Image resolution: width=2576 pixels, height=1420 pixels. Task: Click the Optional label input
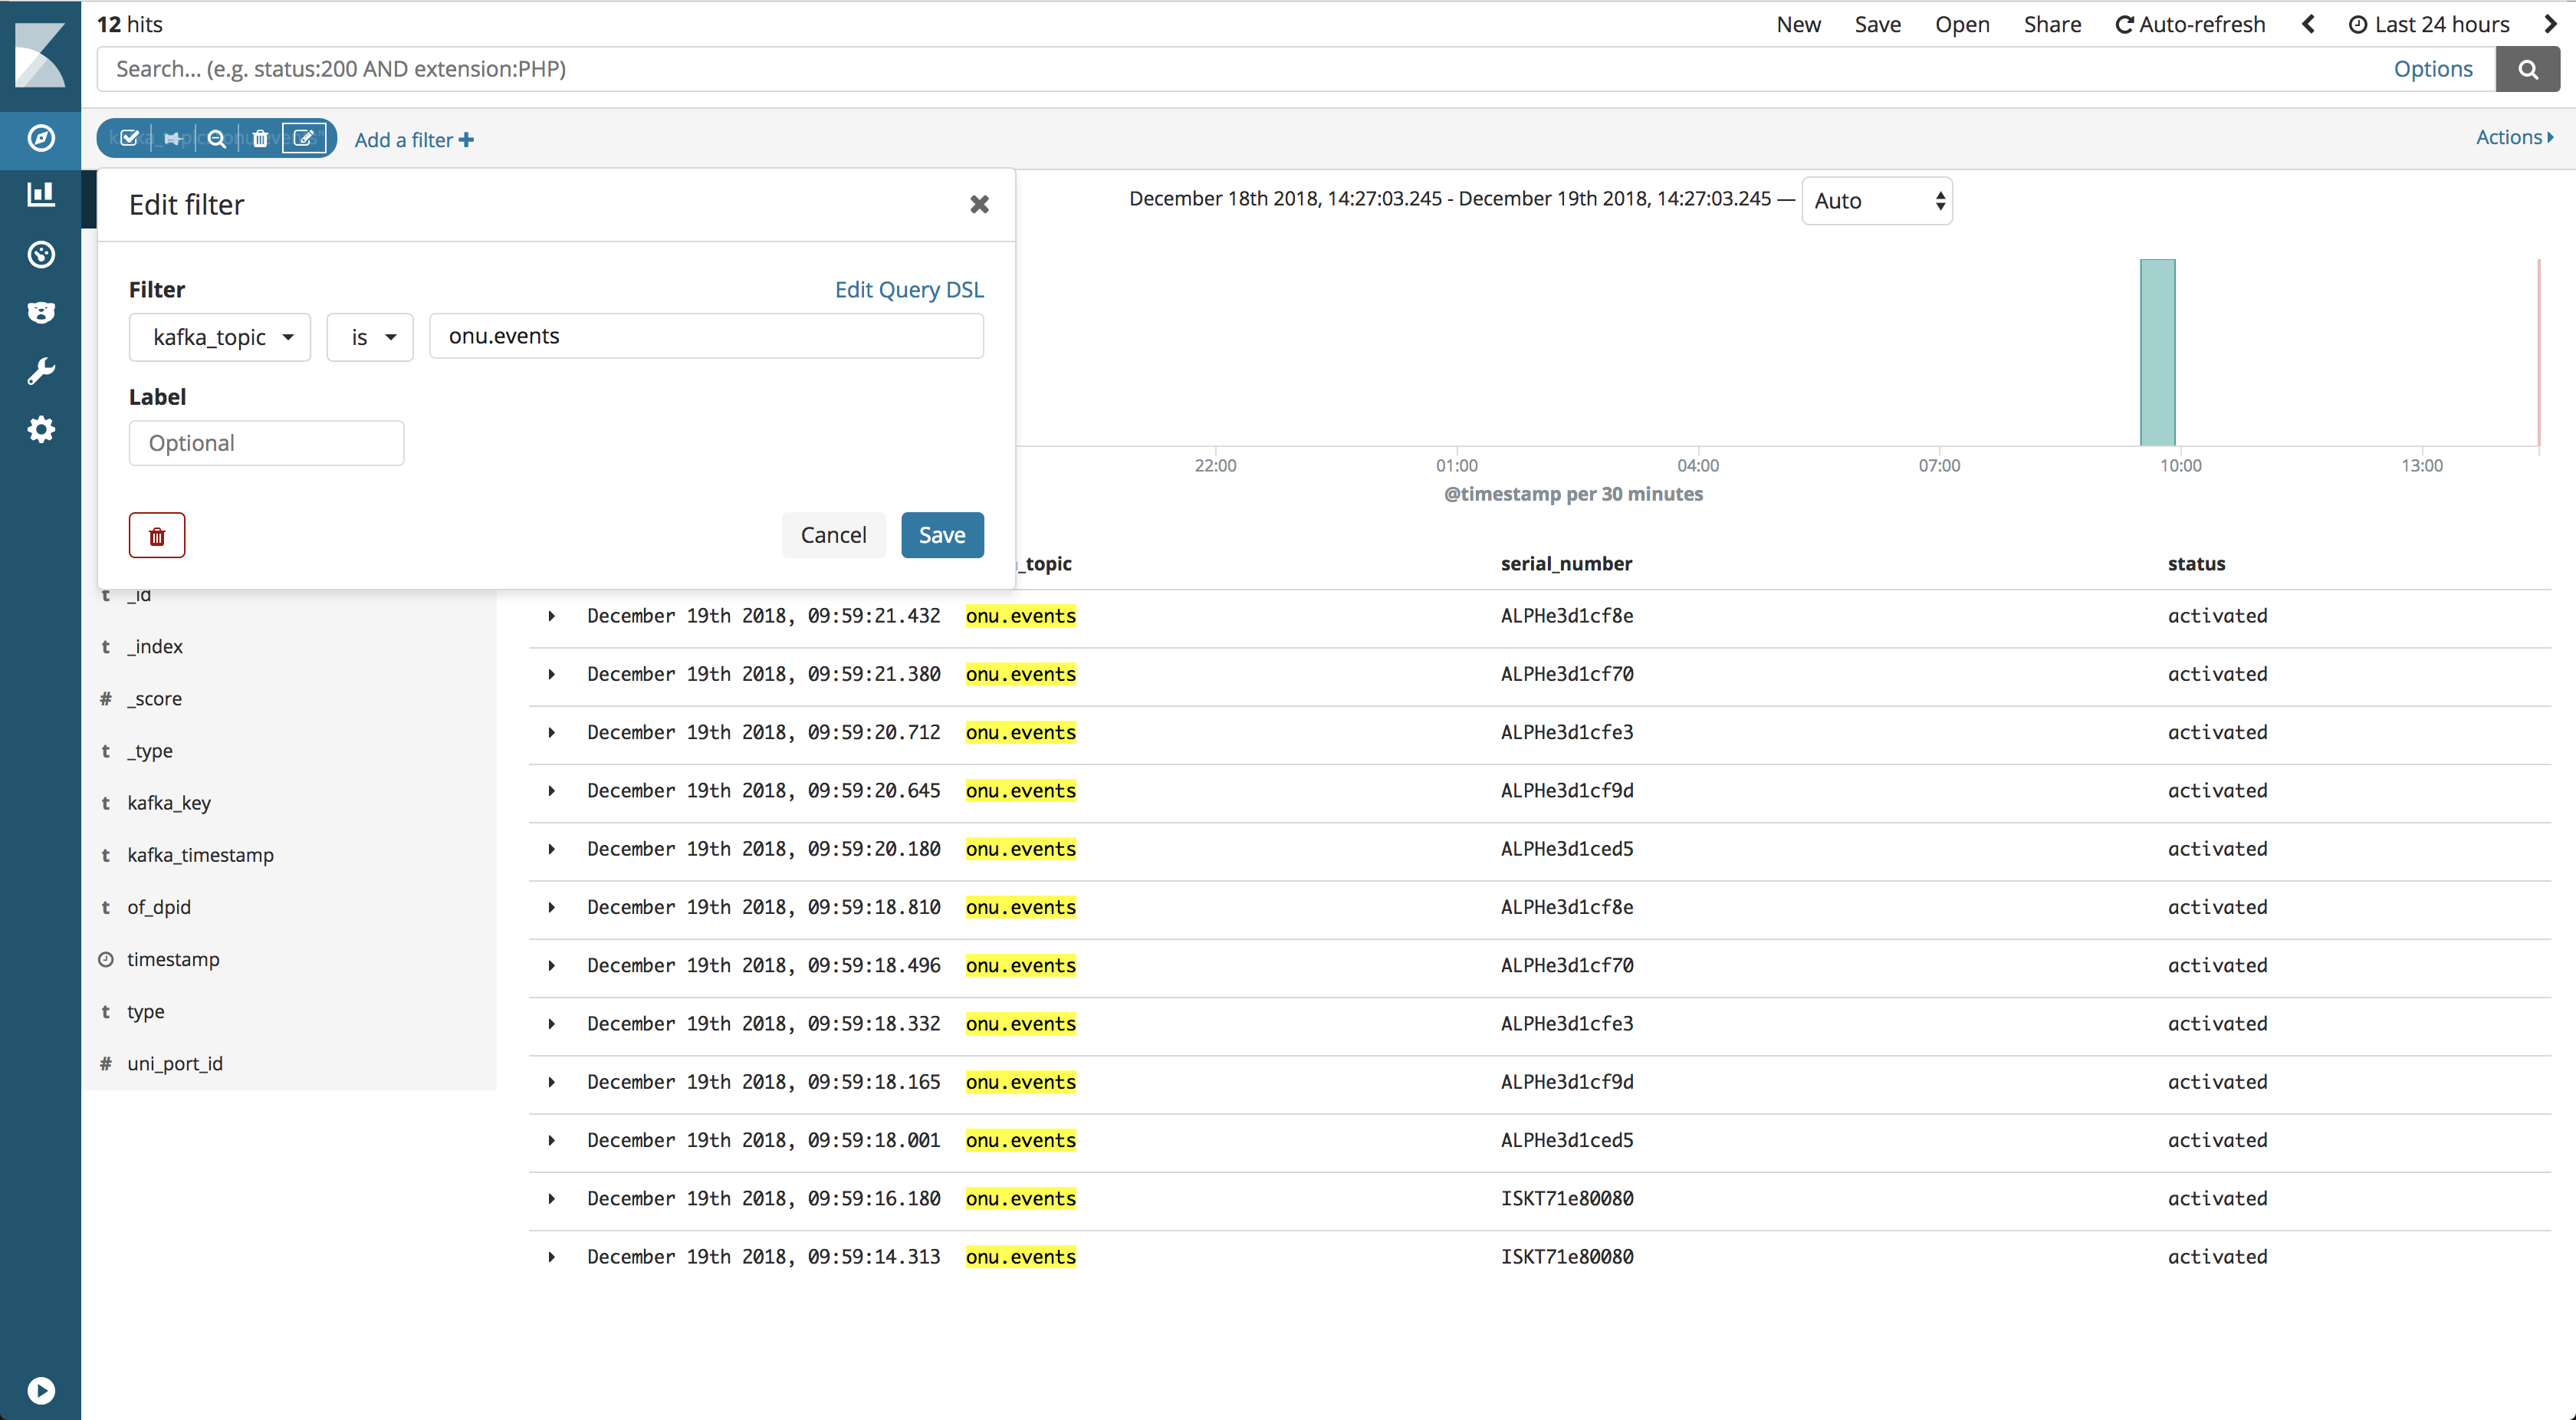click(x=266, y=443)
